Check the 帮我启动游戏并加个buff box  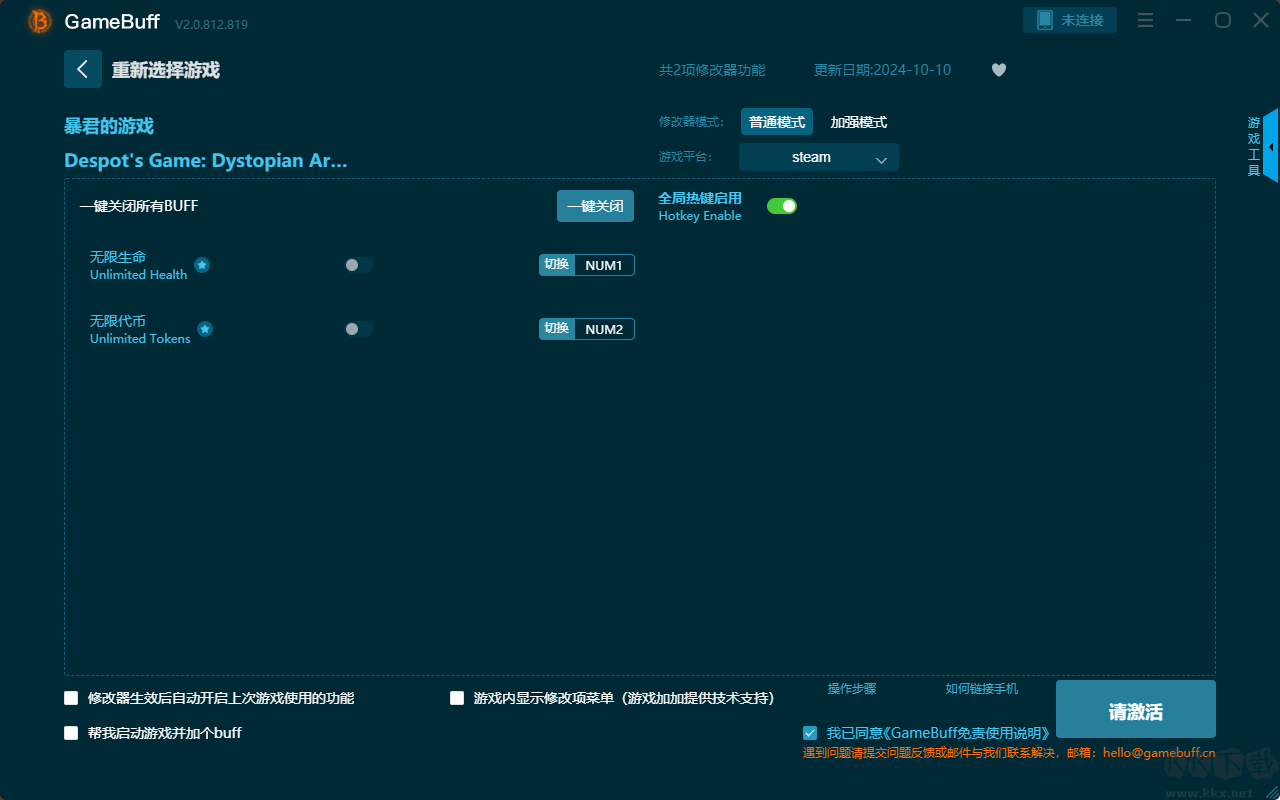tap(71, 733)
